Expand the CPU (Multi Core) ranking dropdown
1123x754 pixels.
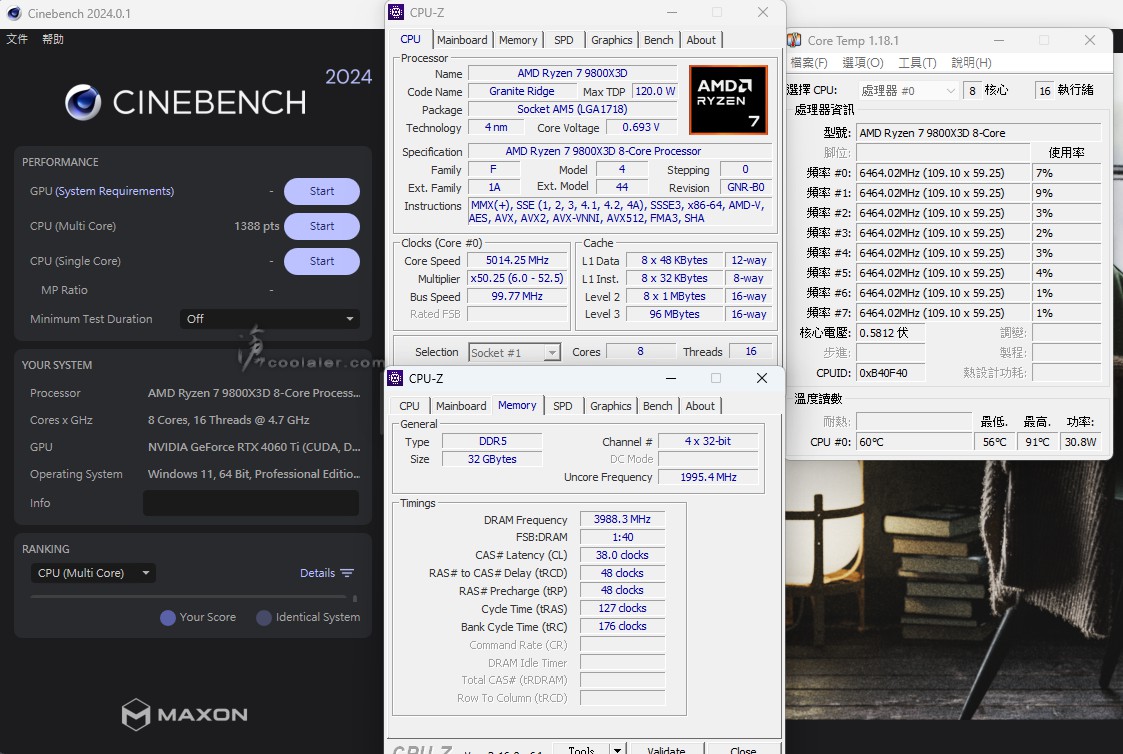(93, 573)
